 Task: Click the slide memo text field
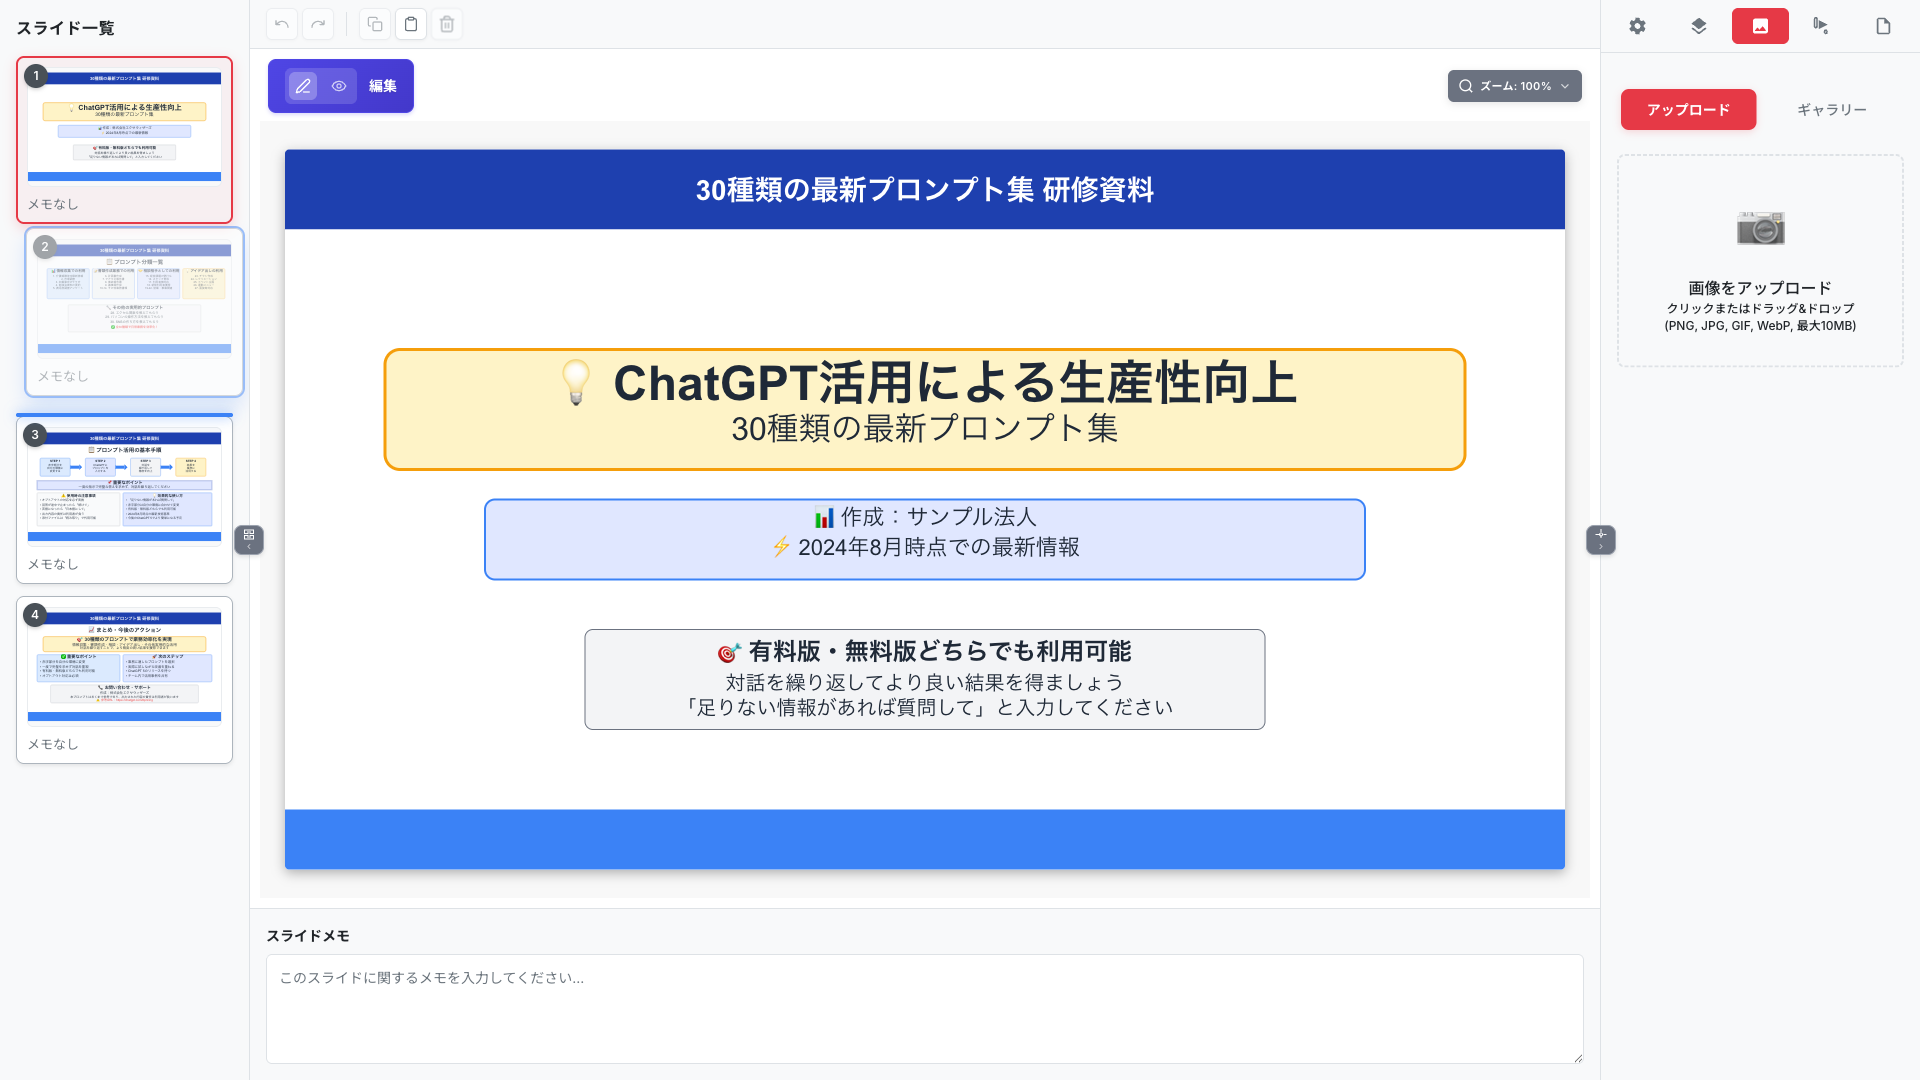click(924, 1009)
